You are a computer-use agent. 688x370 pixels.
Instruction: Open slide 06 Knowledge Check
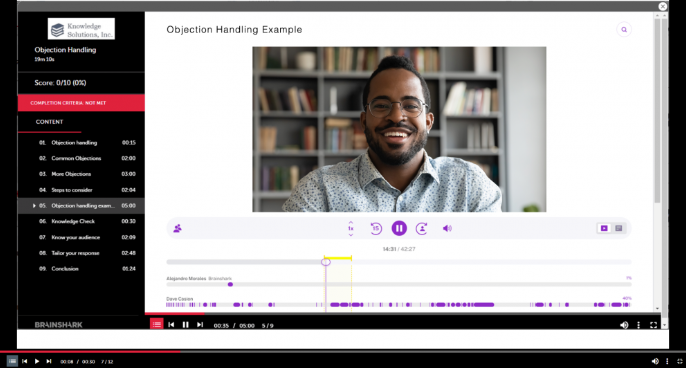81,221
